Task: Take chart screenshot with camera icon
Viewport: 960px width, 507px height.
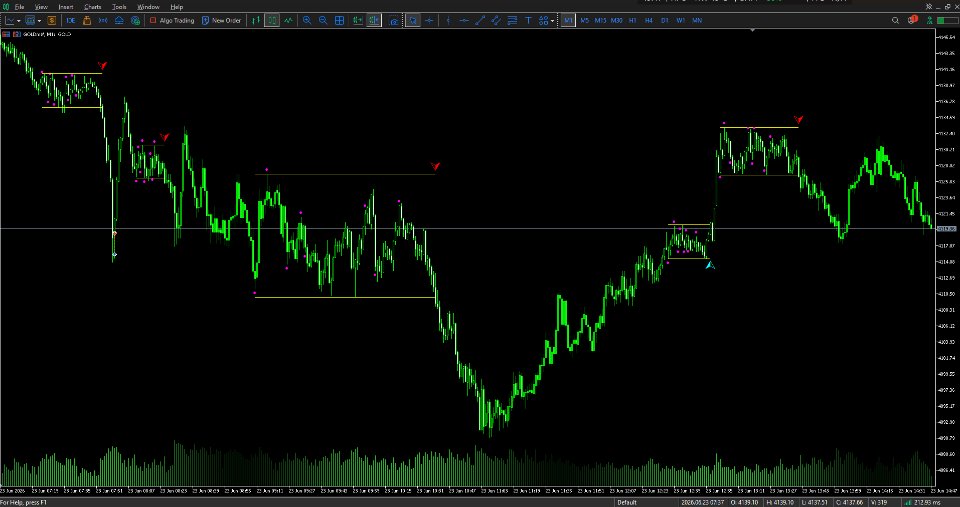Action: coord(394,21)
